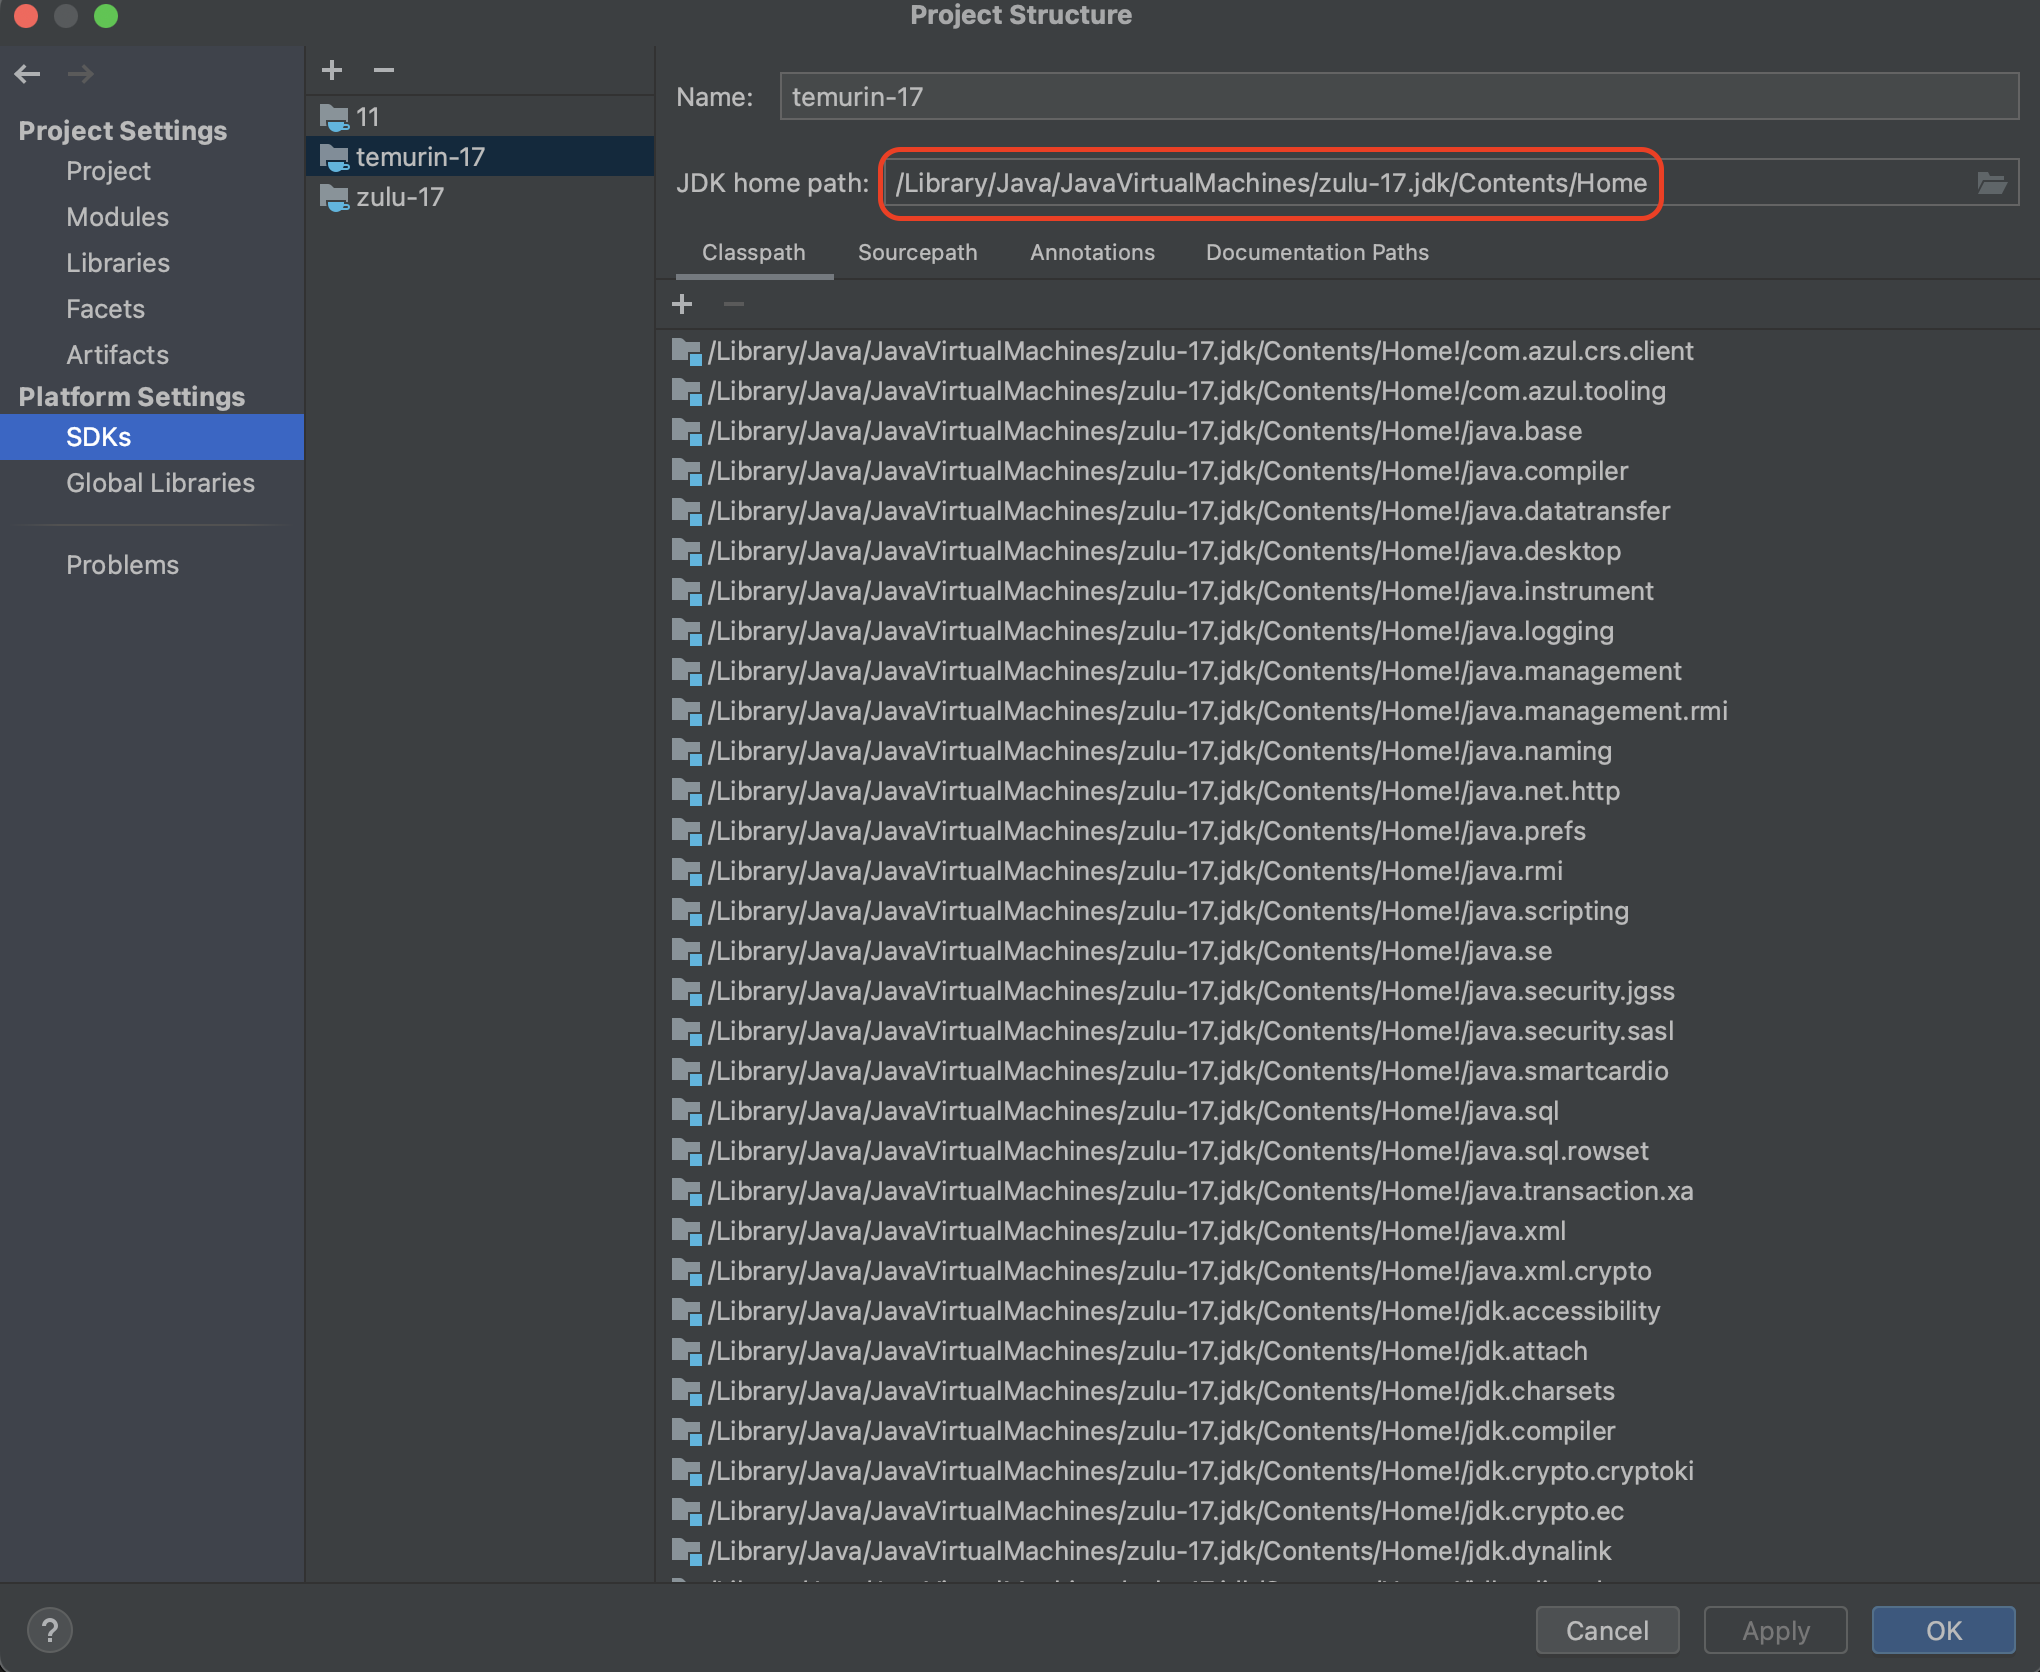Click the add classpath entry plus icon
This screenshot has width=2040, height=1672.
(x=682, y=304)
